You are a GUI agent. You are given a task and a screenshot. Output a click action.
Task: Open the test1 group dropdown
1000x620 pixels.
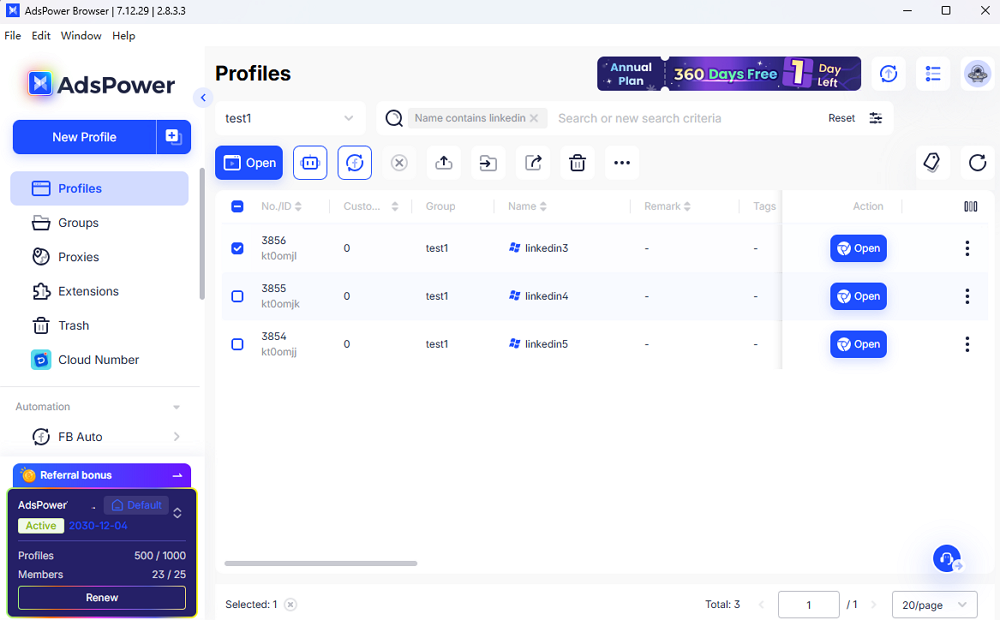click(x=290, y=118)
